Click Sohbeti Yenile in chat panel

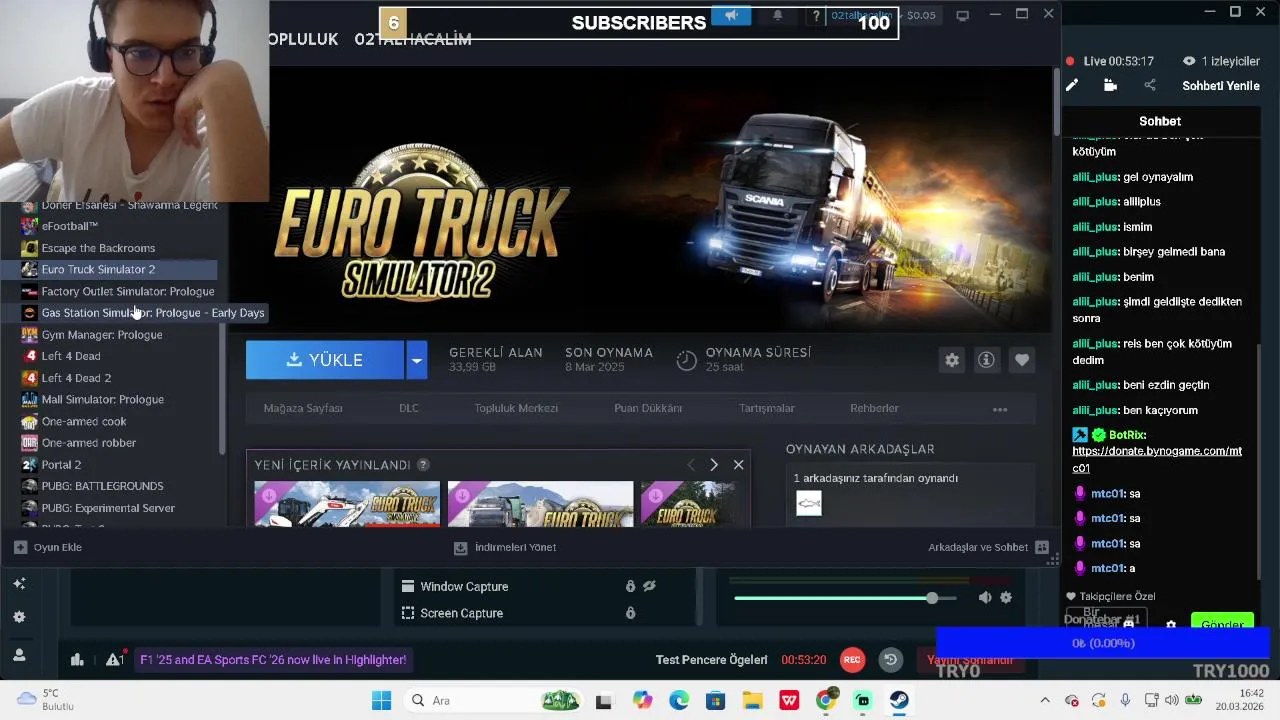[1220, 86]
